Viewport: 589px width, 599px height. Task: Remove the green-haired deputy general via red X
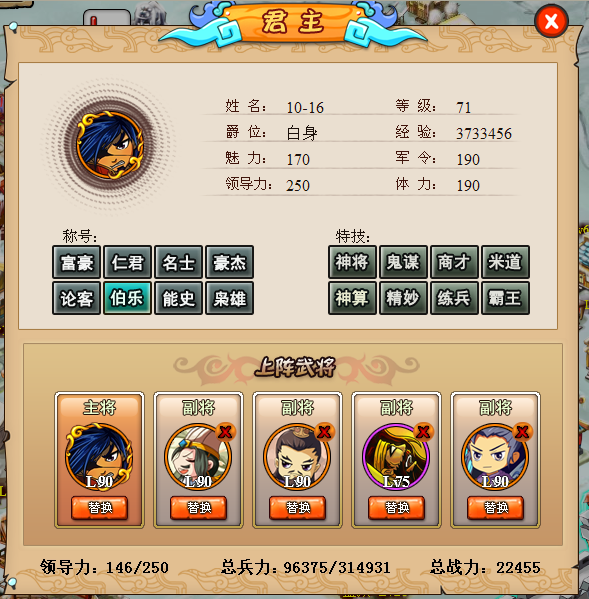(x=225, y=432)
